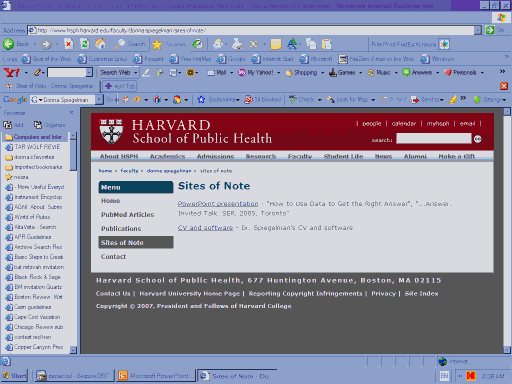Click the Print icon in the toolbar
Screen dimensions: 512x384
point(237,44)
